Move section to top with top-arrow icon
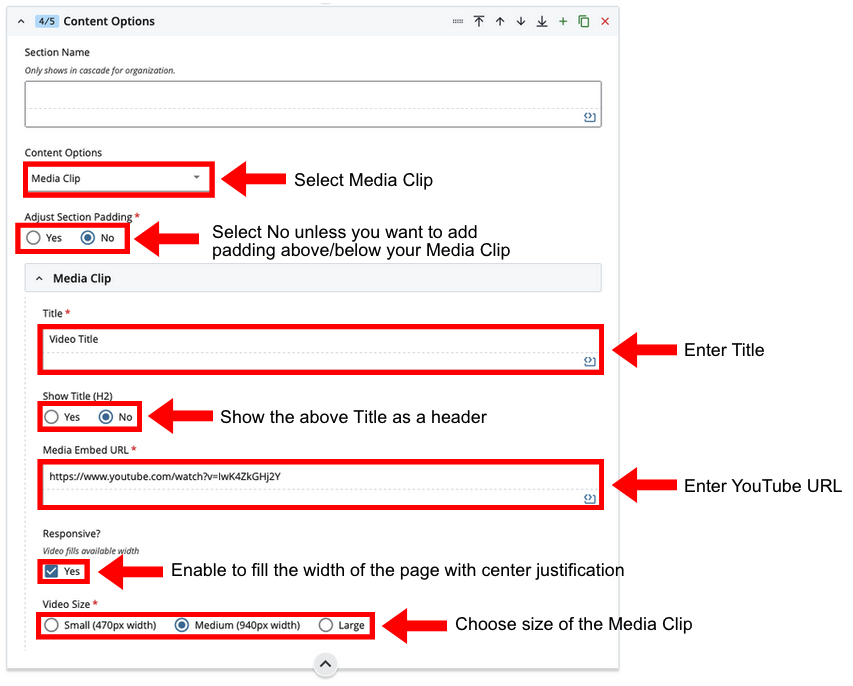Screen dimensions: 853x686 coord(479,21)
